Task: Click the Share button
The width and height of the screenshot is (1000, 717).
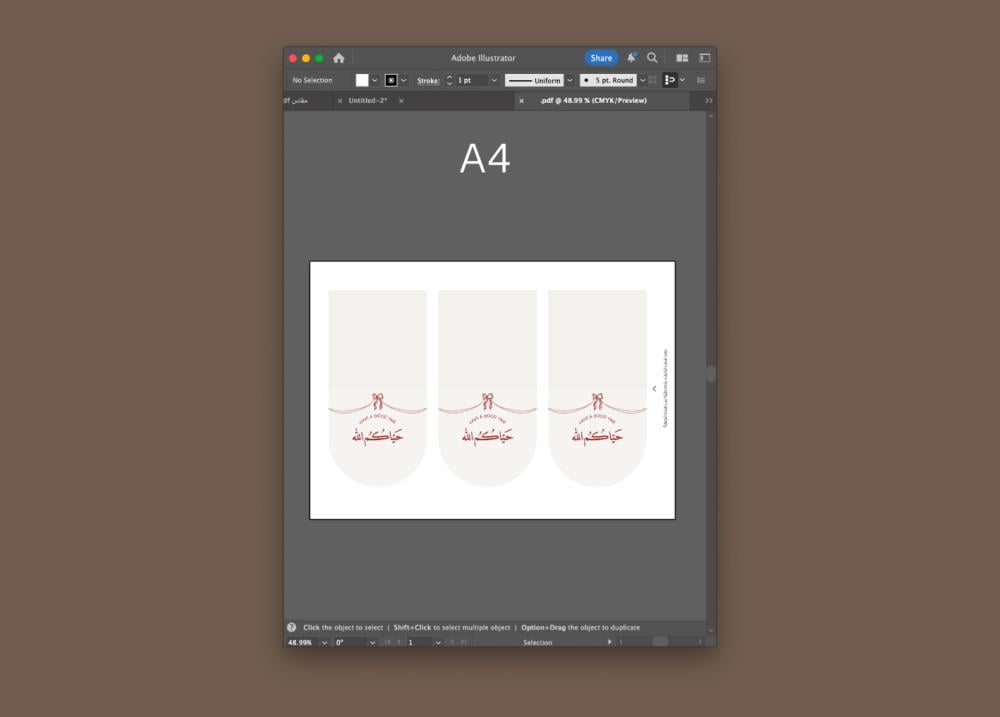Action: [601, 58]
